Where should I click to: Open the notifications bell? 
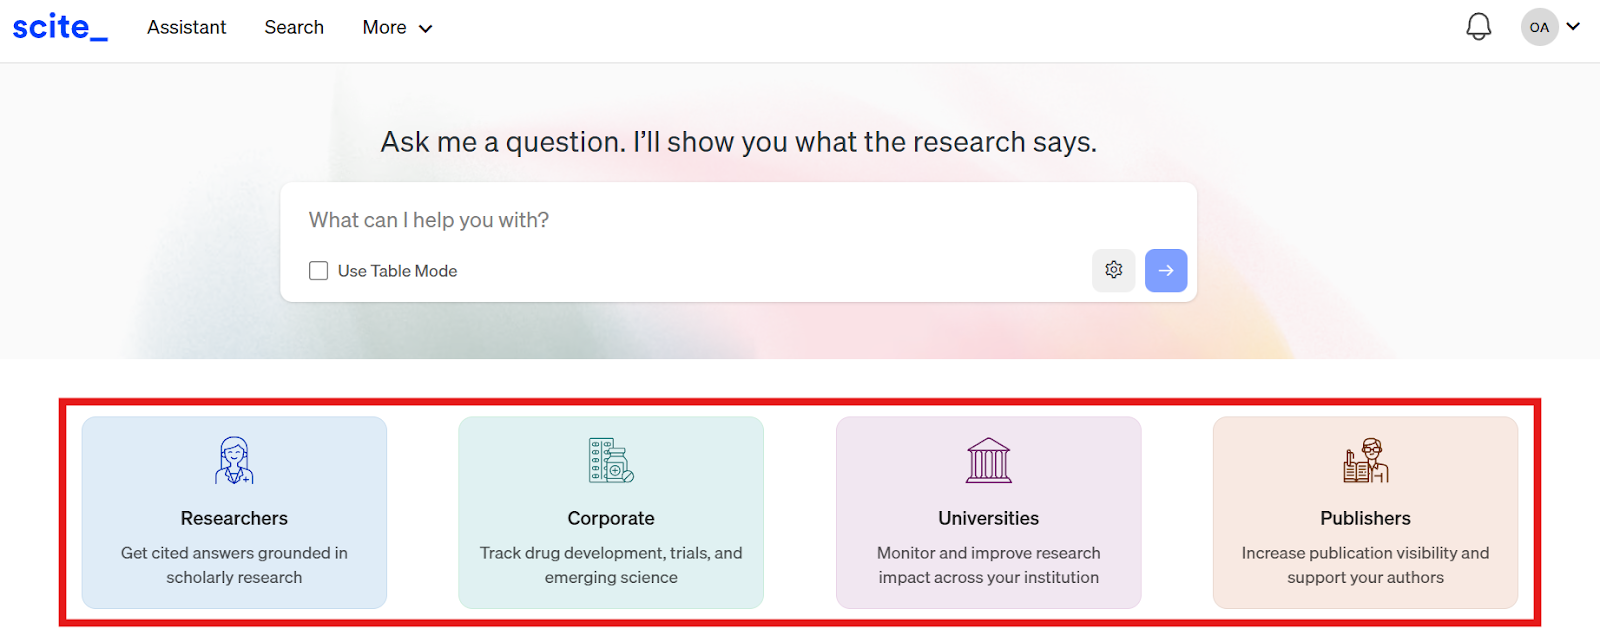(x=1479, y=27)
